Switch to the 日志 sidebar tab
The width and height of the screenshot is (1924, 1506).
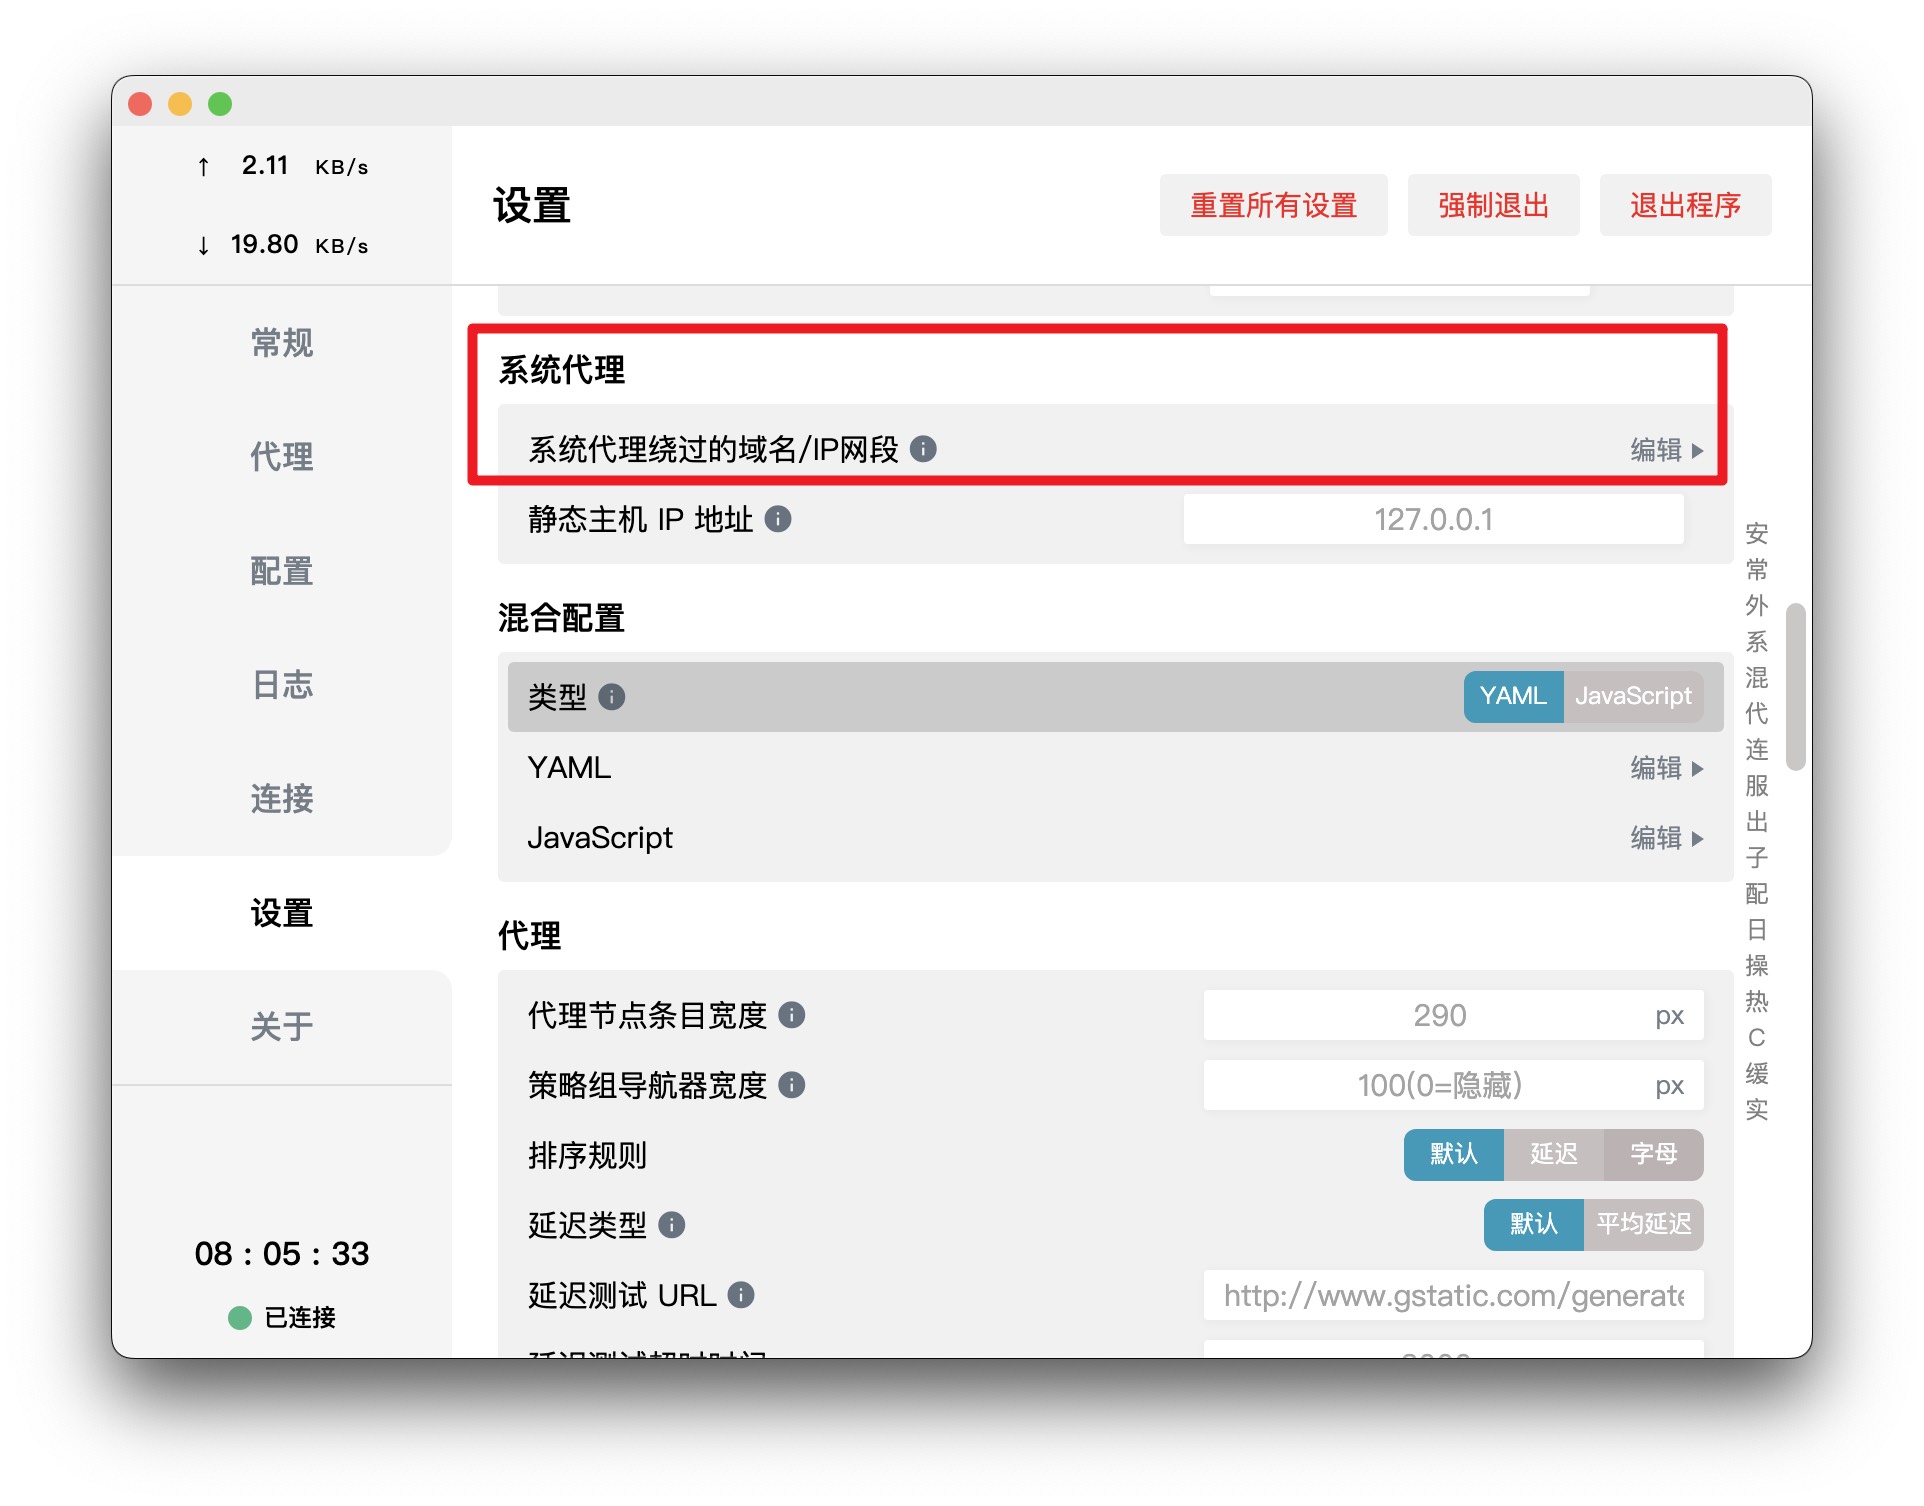pos(281,685)
